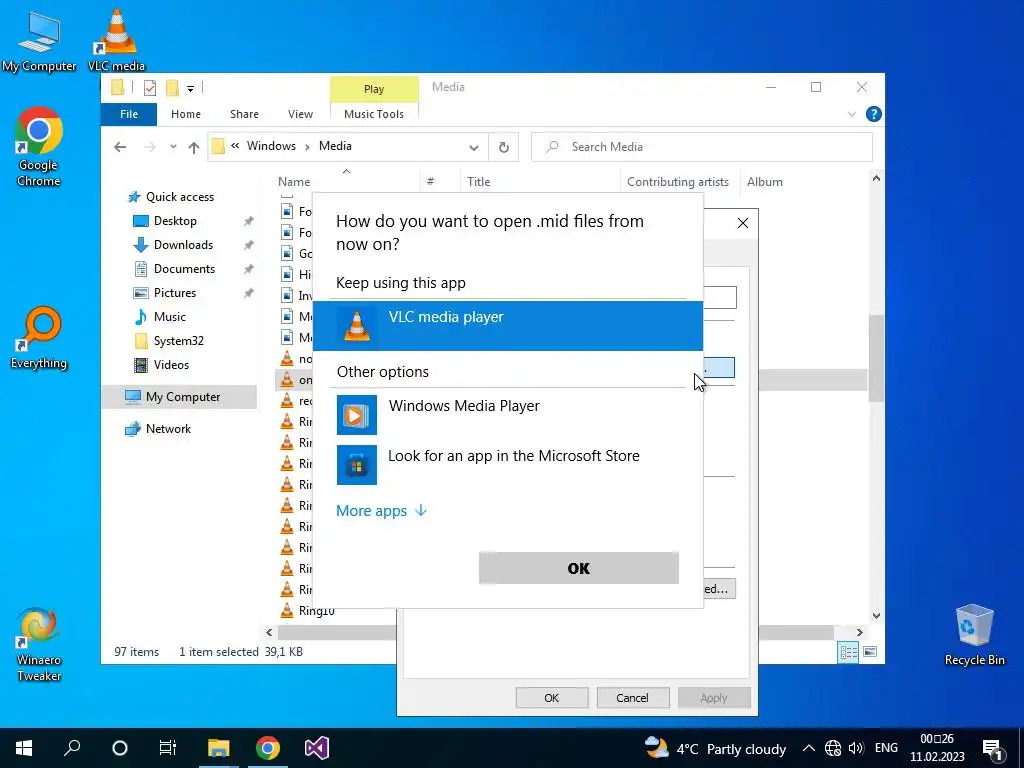The image size is (1024, 768).
Task: Open Winaero Tweaker desktop shortcut
Action: [x=39, y=645]
